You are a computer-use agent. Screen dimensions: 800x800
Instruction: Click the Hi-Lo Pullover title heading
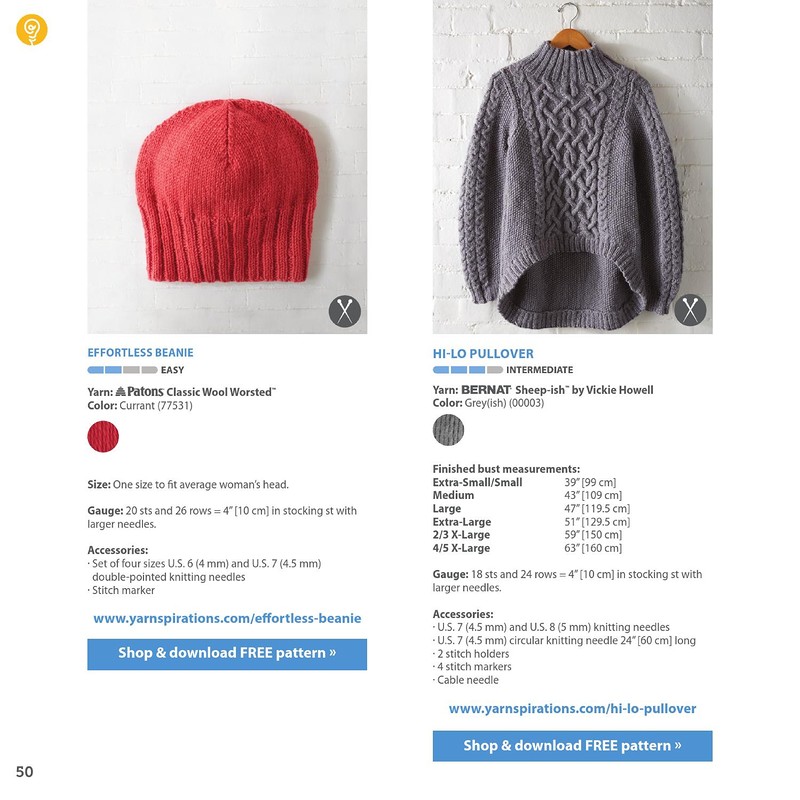483,354
